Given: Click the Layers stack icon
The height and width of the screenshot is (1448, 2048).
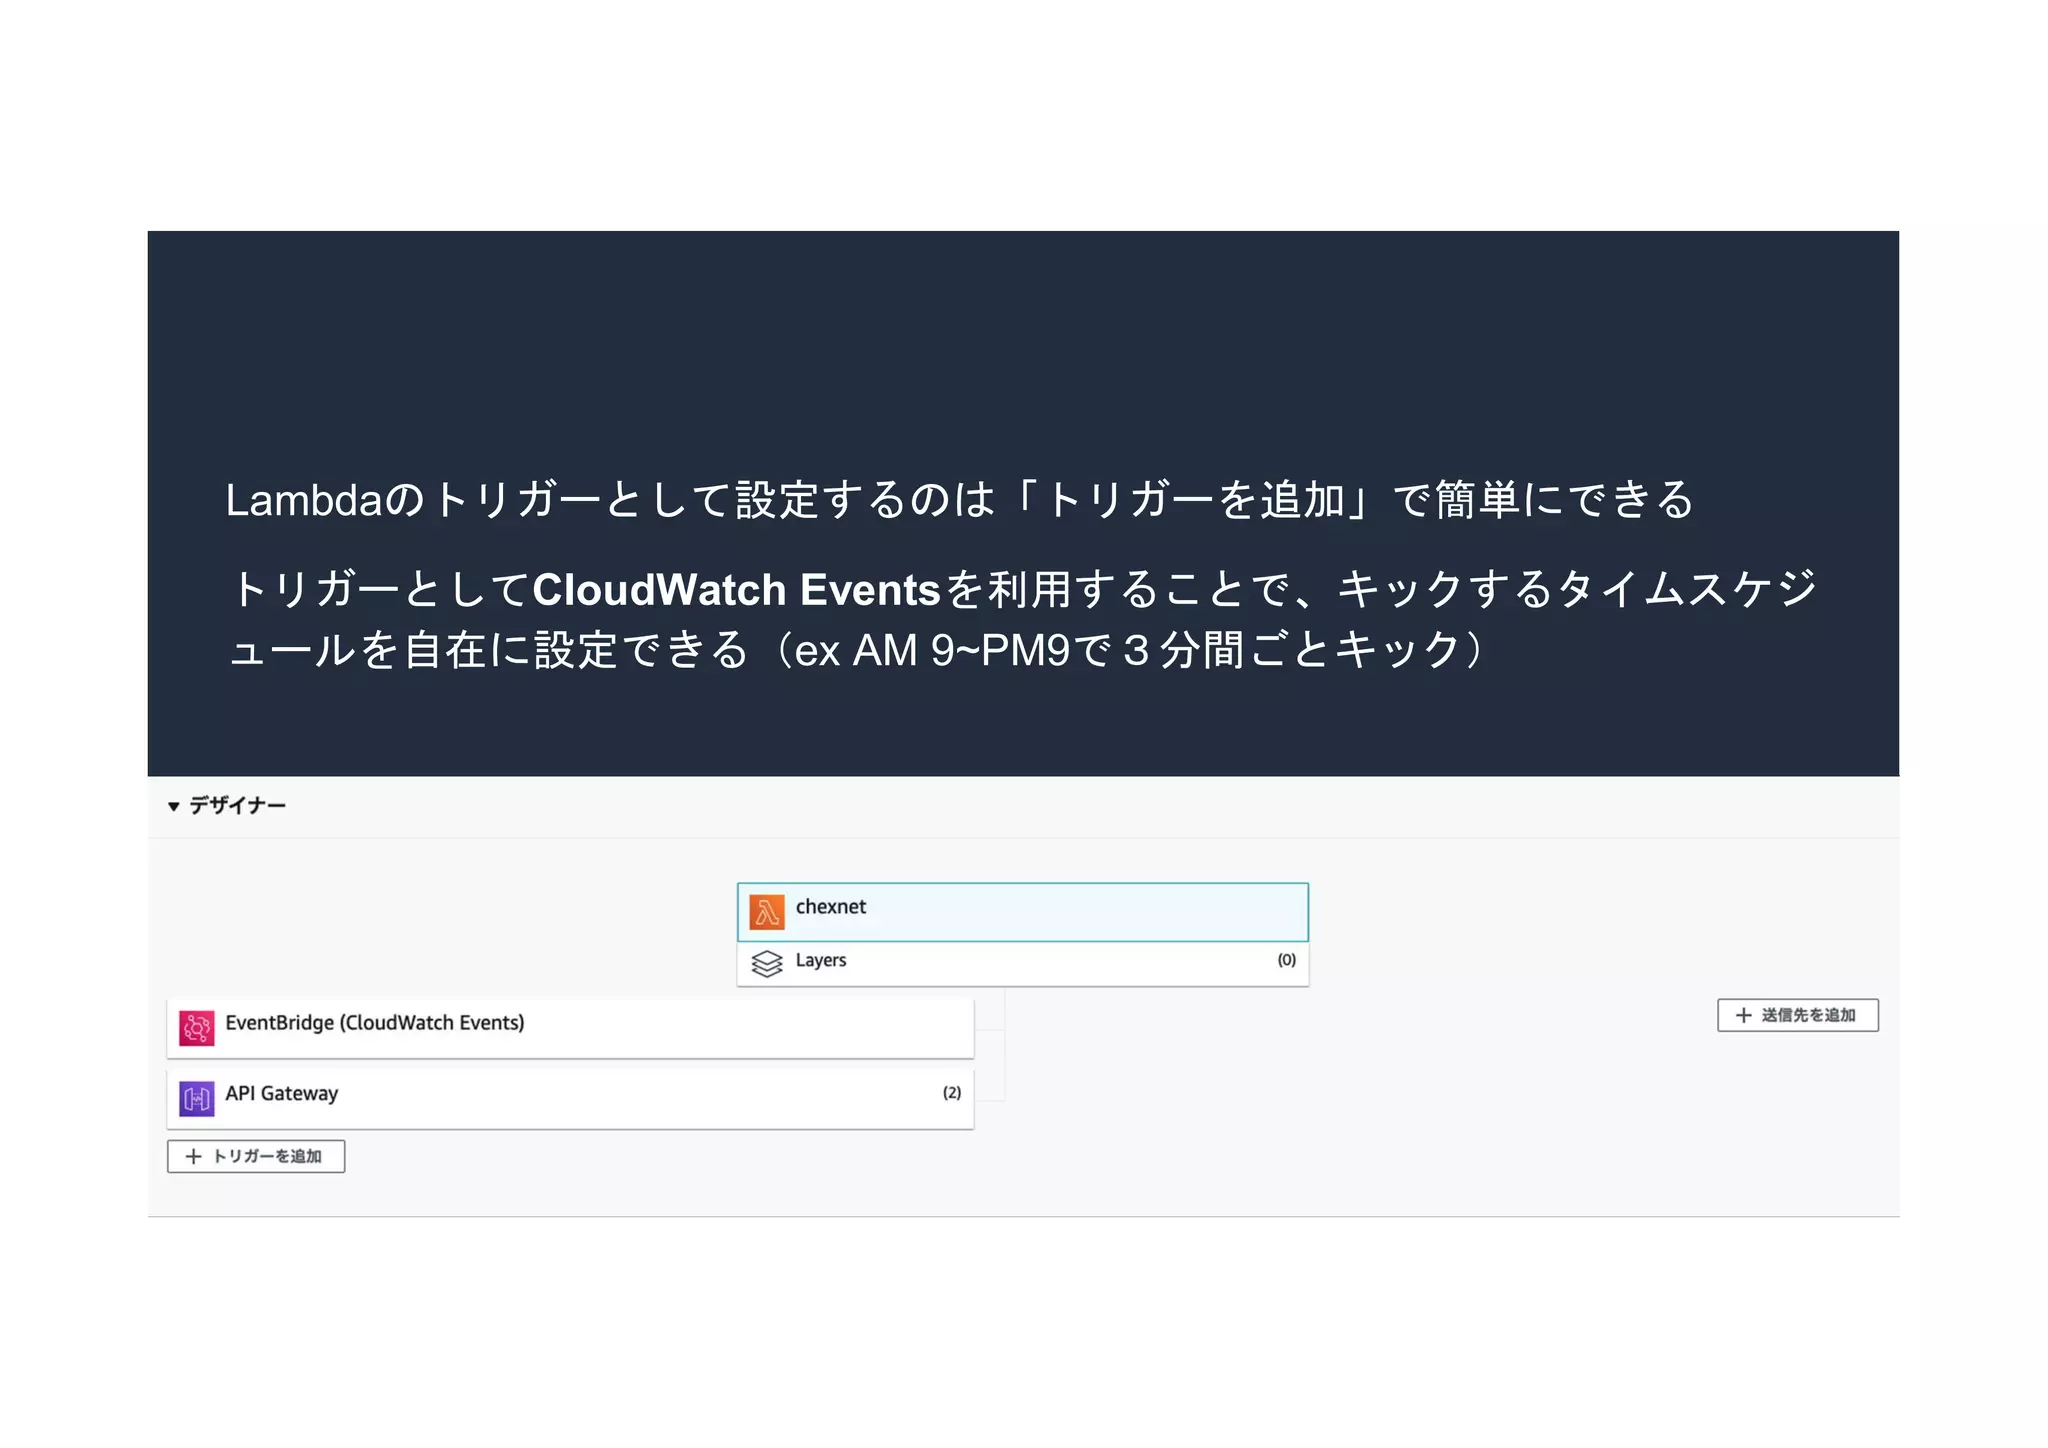Looking at the screenshot, I should 767,963.
